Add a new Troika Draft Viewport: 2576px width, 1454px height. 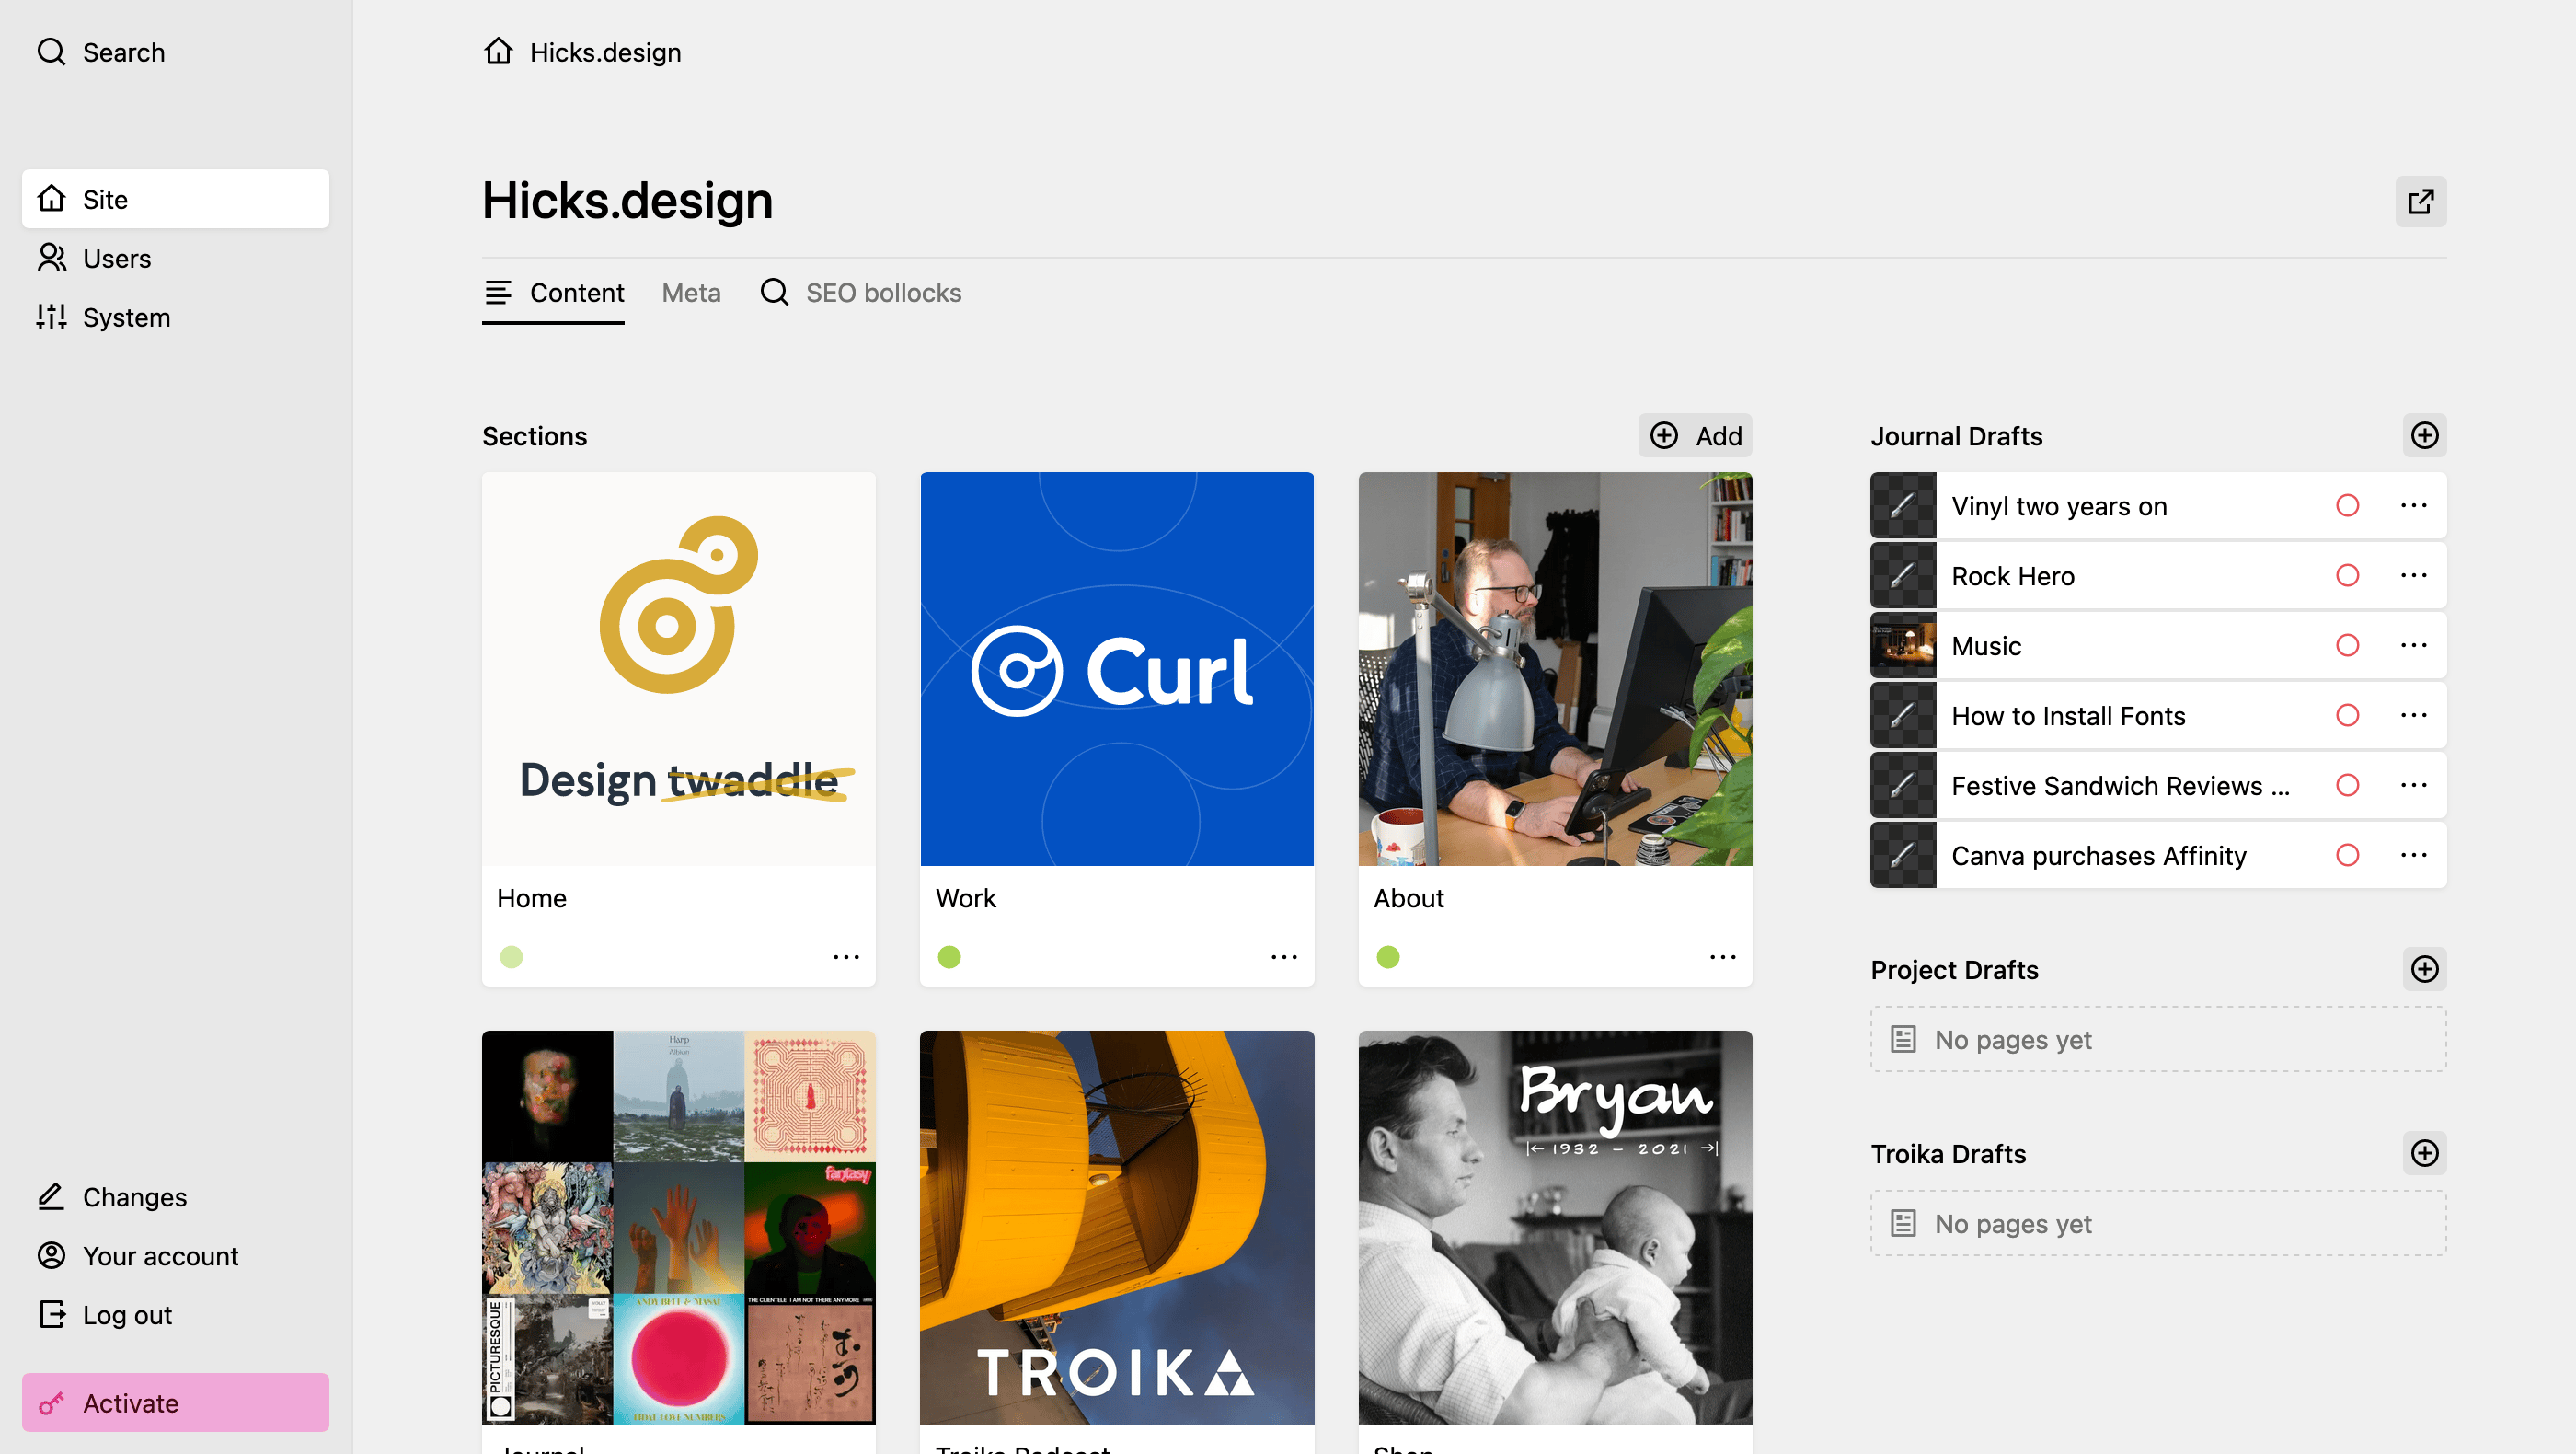(2424, 1153)
